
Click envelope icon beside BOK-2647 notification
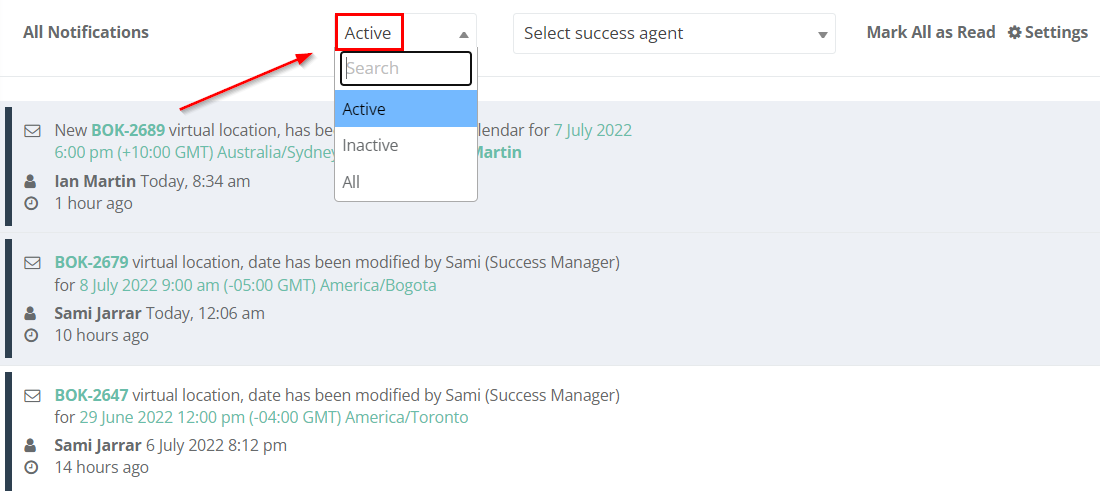click(x=32, y=396)
